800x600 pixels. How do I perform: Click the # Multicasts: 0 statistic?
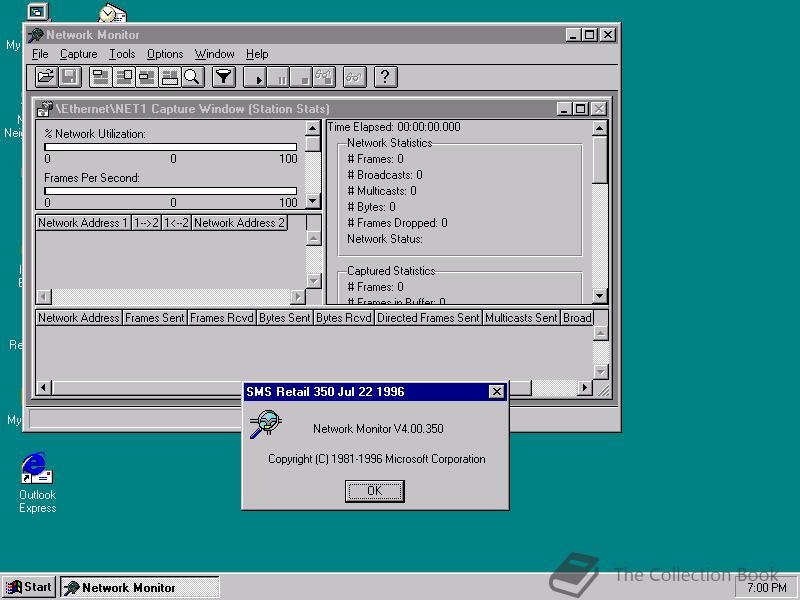[382, 191]
